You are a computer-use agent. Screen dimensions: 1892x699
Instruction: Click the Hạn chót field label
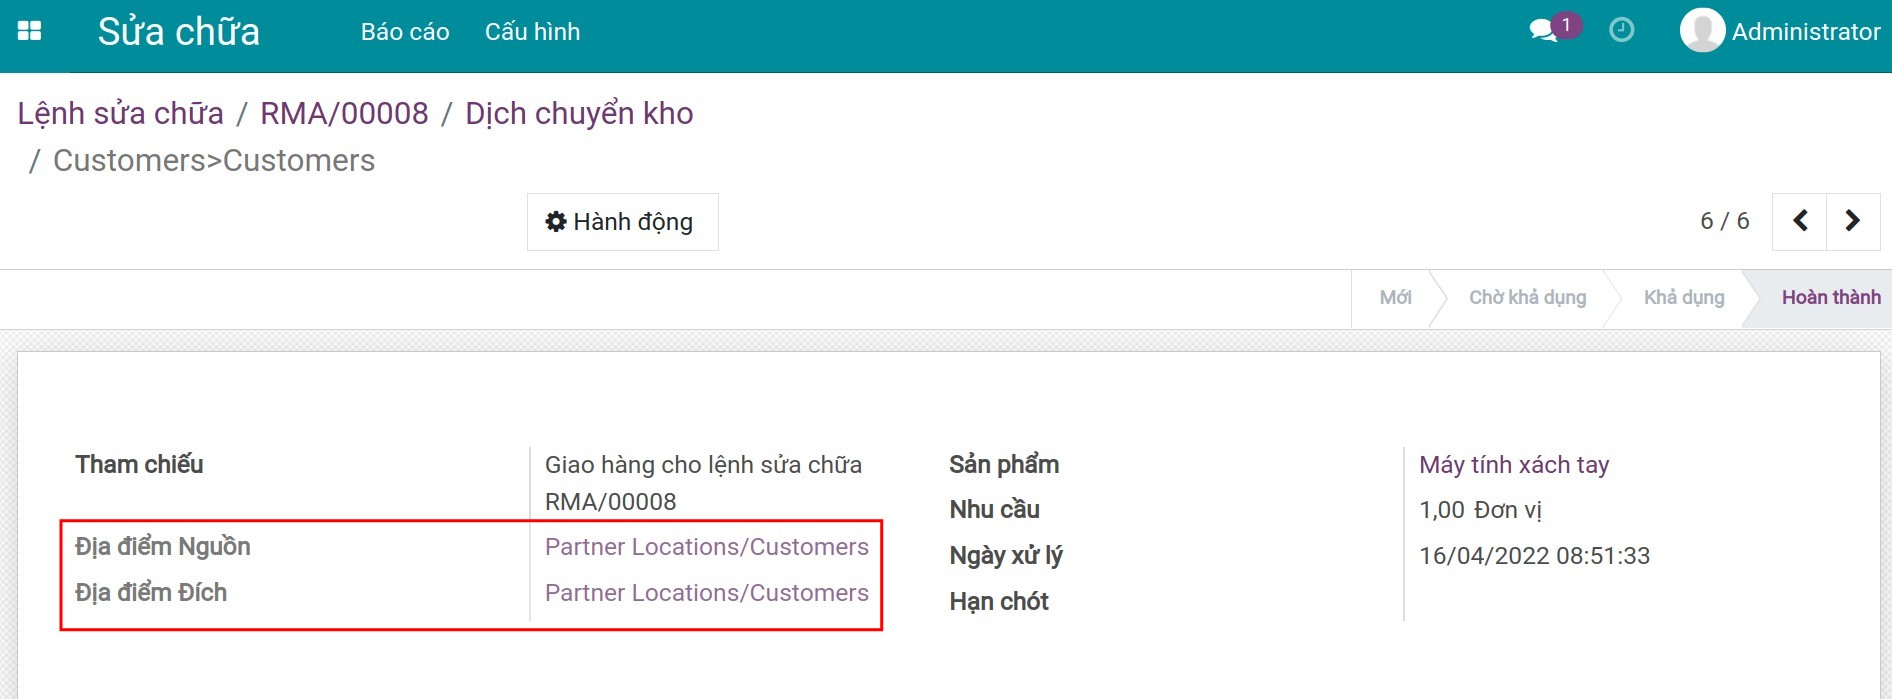(x=999, y=602)
